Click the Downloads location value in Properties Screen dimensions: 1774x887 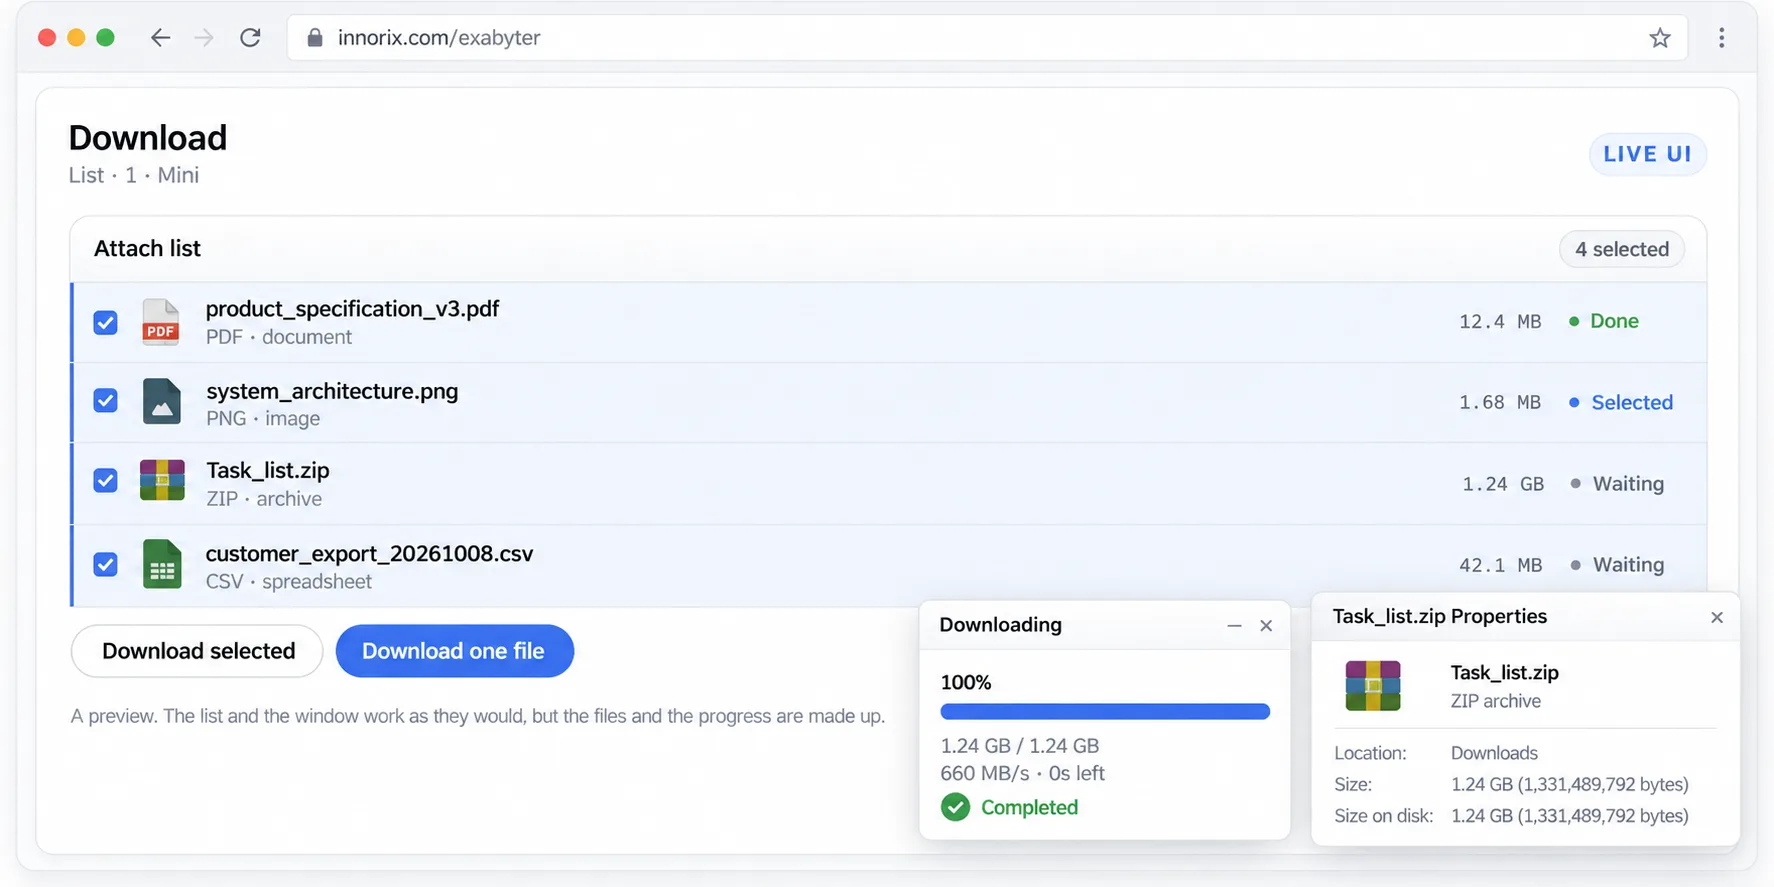point(1494,753)
